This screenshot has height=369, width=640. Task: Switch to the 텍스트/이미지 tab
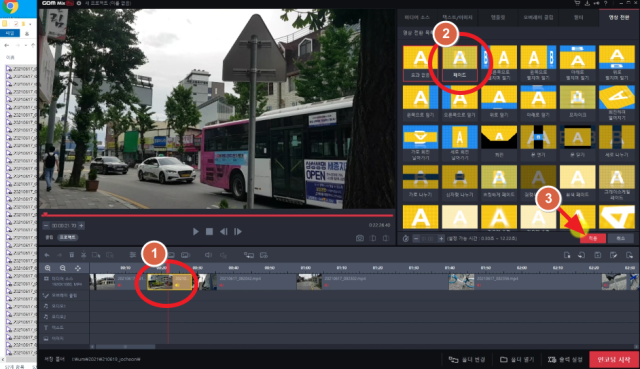pyautogui.click(x=458, y=18)
